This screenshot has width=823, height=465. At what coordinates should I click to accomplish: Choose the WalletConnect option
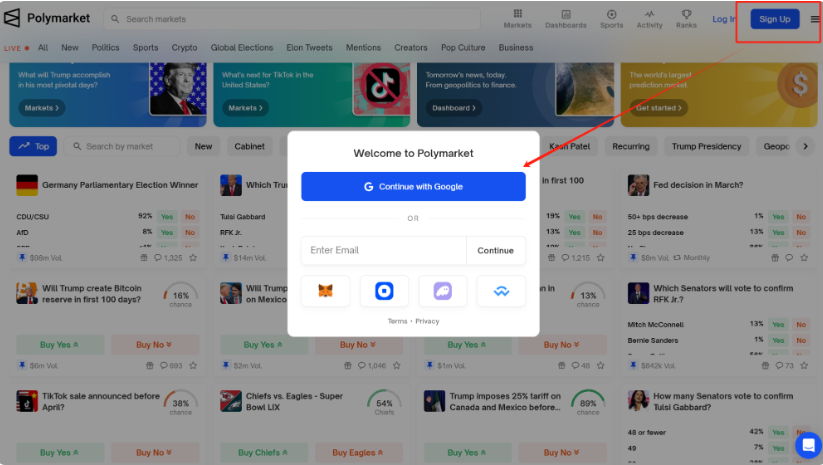coord(501,291)
